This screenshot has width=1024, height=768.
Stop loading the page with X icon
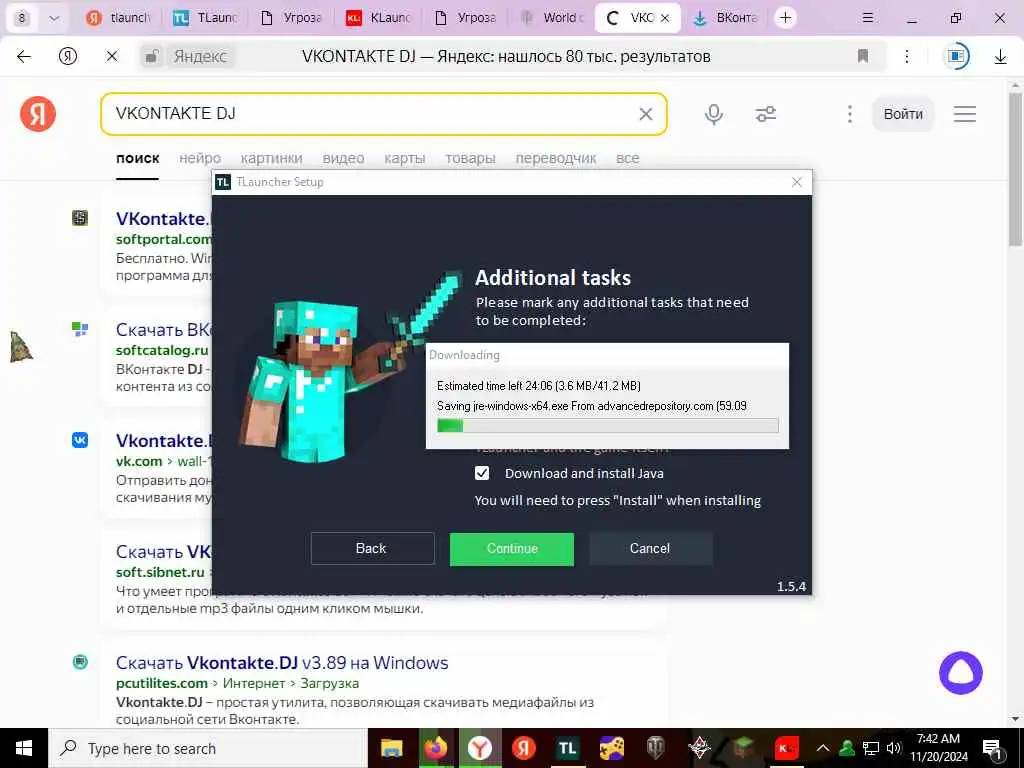[112, 57]
